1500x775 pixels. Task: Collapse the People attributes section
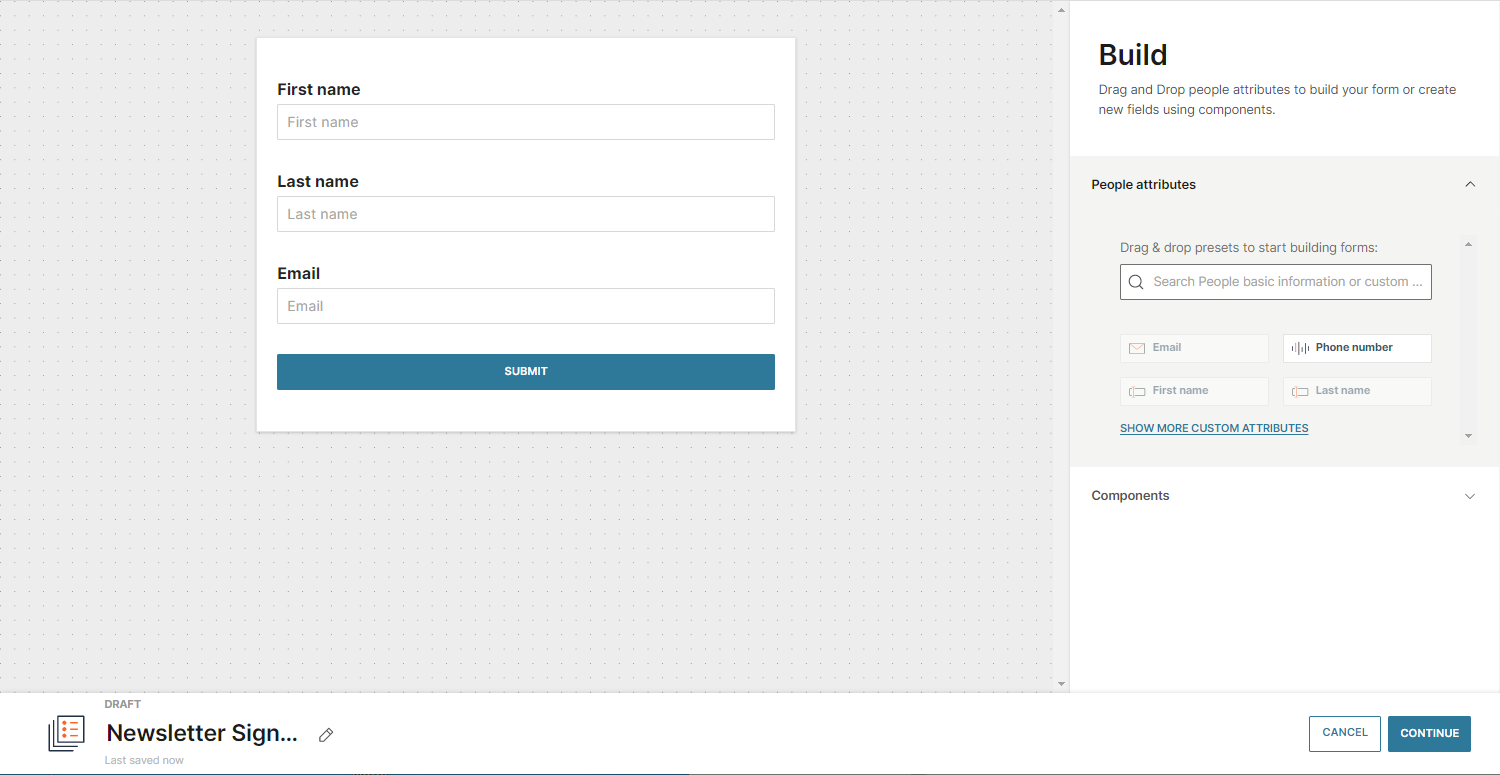pos(1470,185)
